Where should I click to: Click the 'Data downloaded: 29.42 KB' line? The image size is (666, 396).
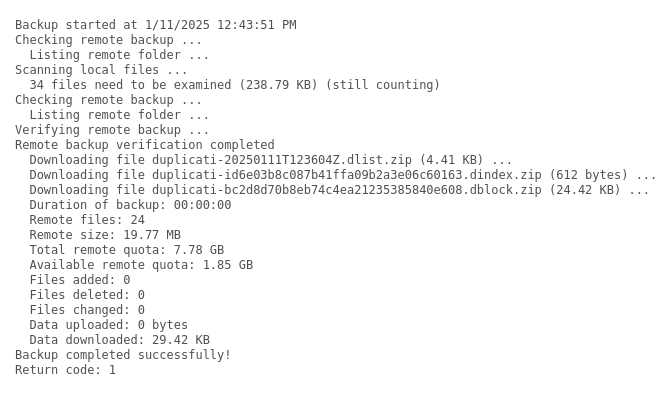pos(119,340)
